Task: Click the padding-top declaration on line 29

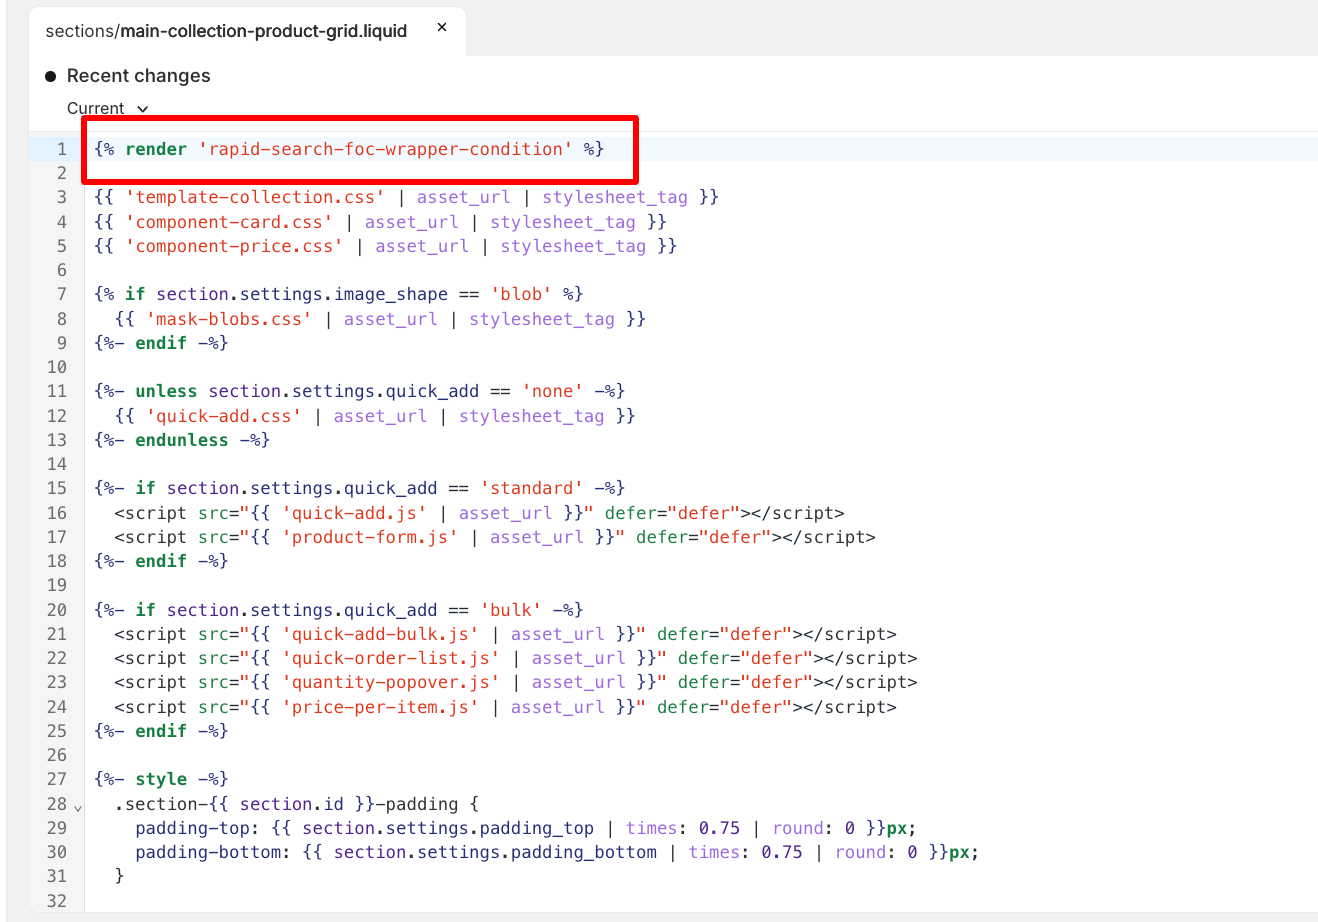Action: pos(526,828)
